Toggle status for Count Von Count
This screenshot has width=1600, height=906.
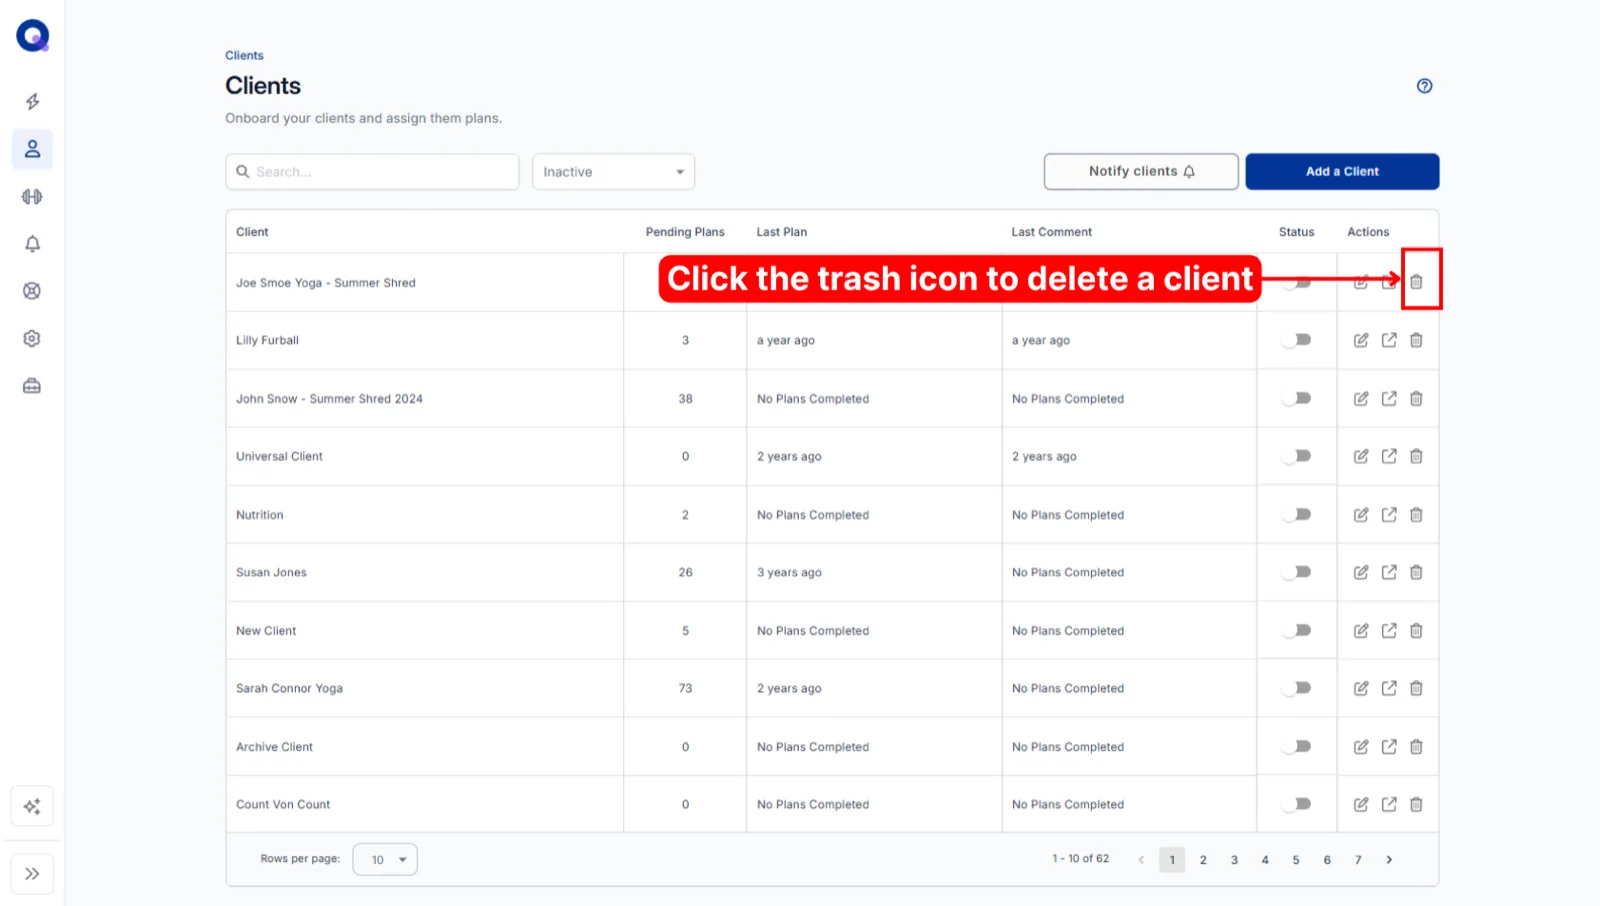(1297, 804)
